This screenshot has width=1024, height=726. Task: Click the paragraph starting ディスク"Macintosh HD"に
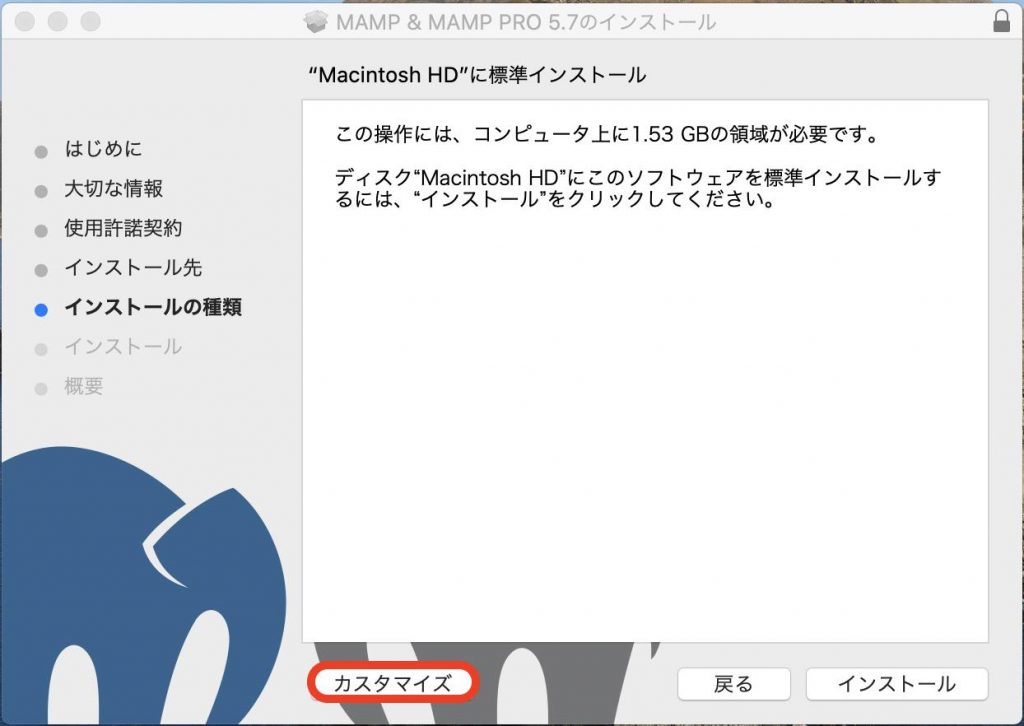[x=638, y=188]
